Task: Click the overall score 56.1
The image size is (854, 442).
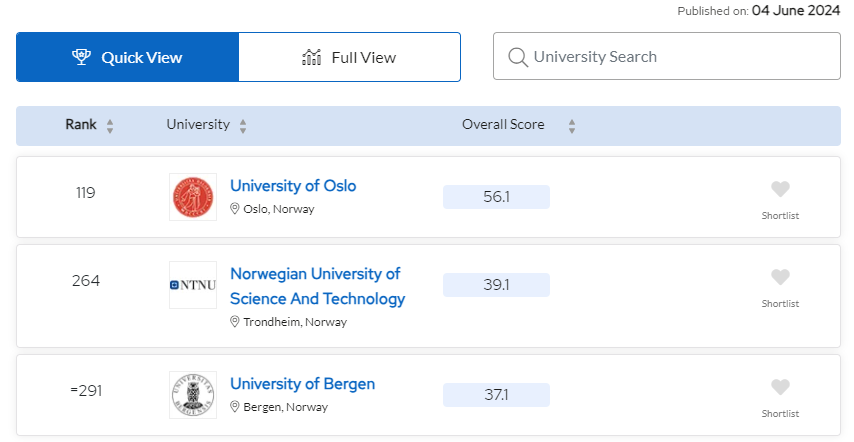Action: pos(496,197)
